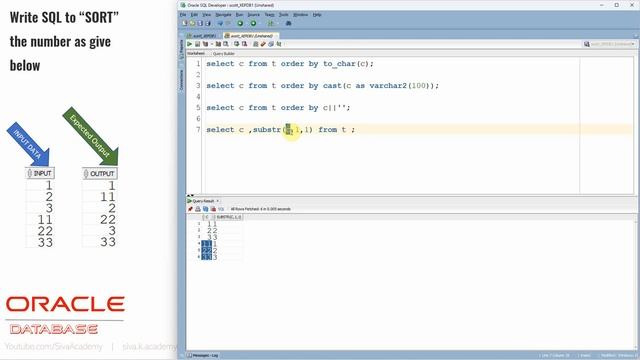The image size is (640, 360).
Task: Click line 5 order by c||'' query
Action: tap(278, 108)
